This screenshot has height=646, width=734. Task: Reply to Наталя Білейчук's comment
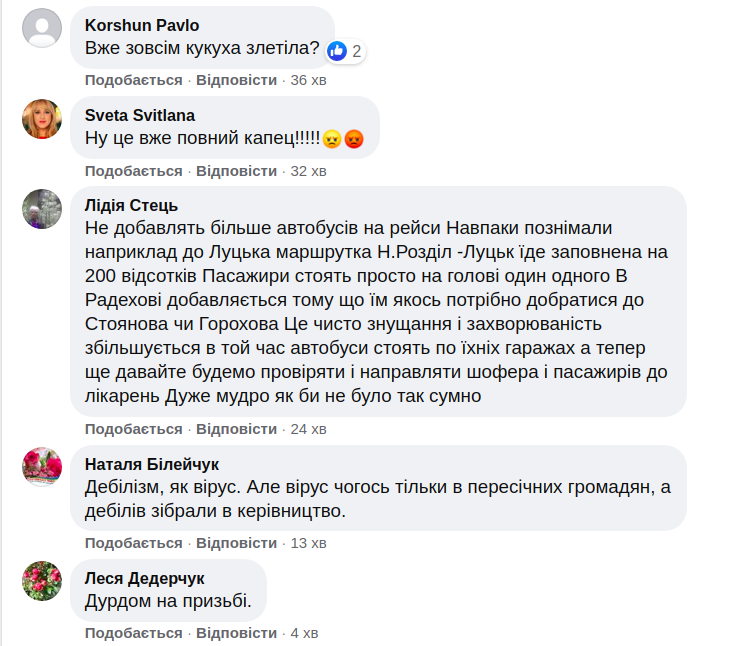click(236, 543)
